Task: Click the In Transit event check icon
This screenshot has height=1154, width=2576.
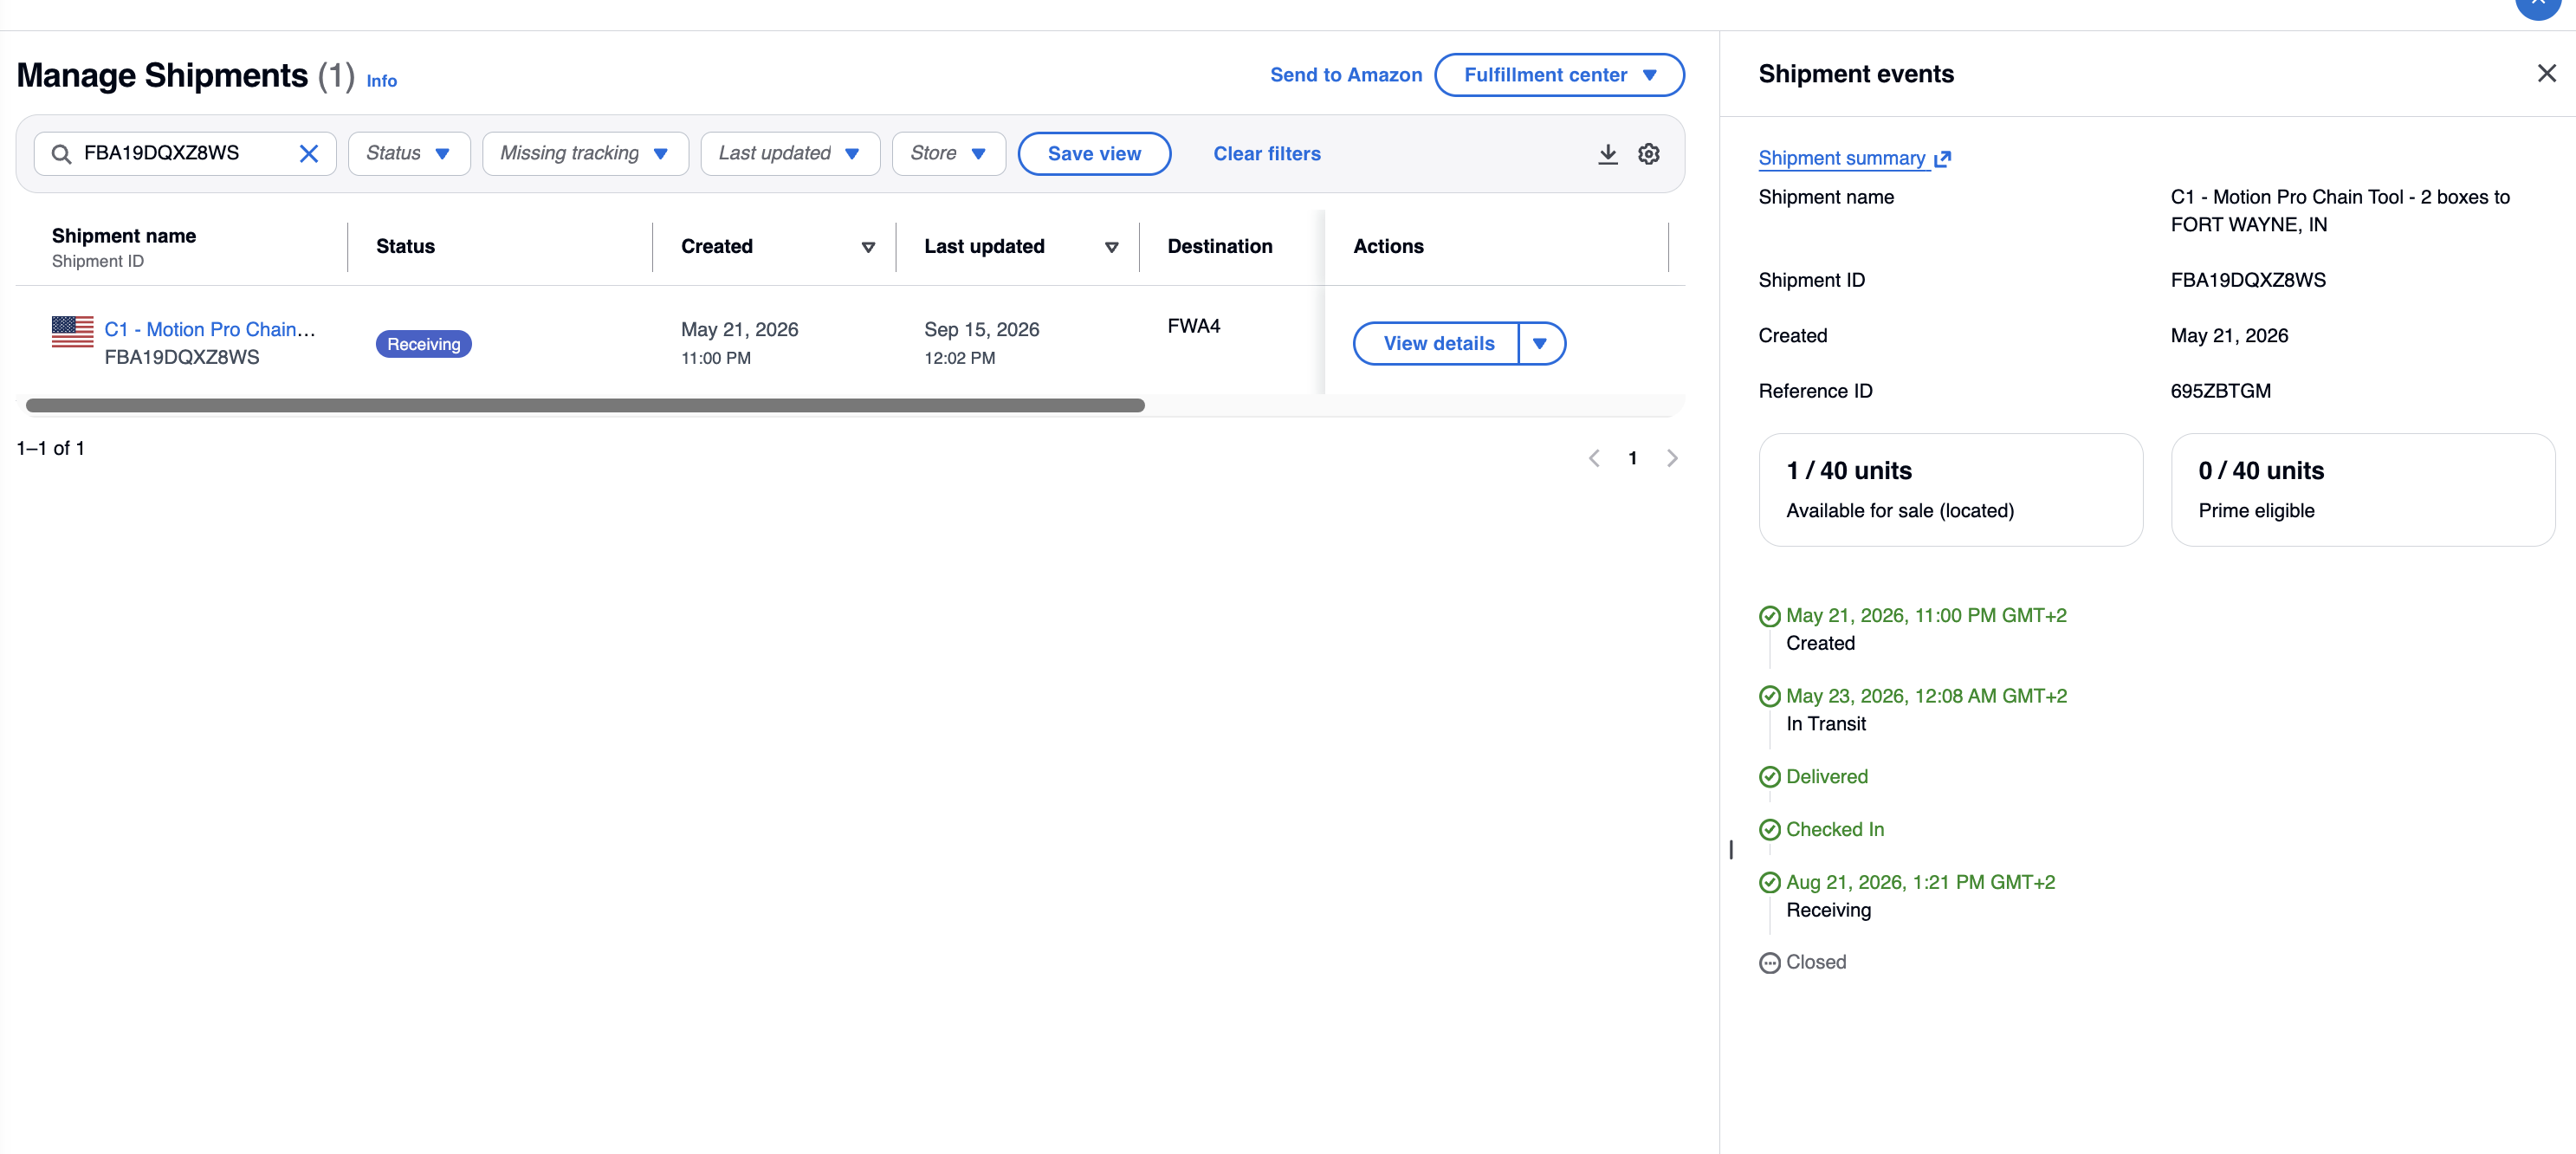Action: 1769,696
